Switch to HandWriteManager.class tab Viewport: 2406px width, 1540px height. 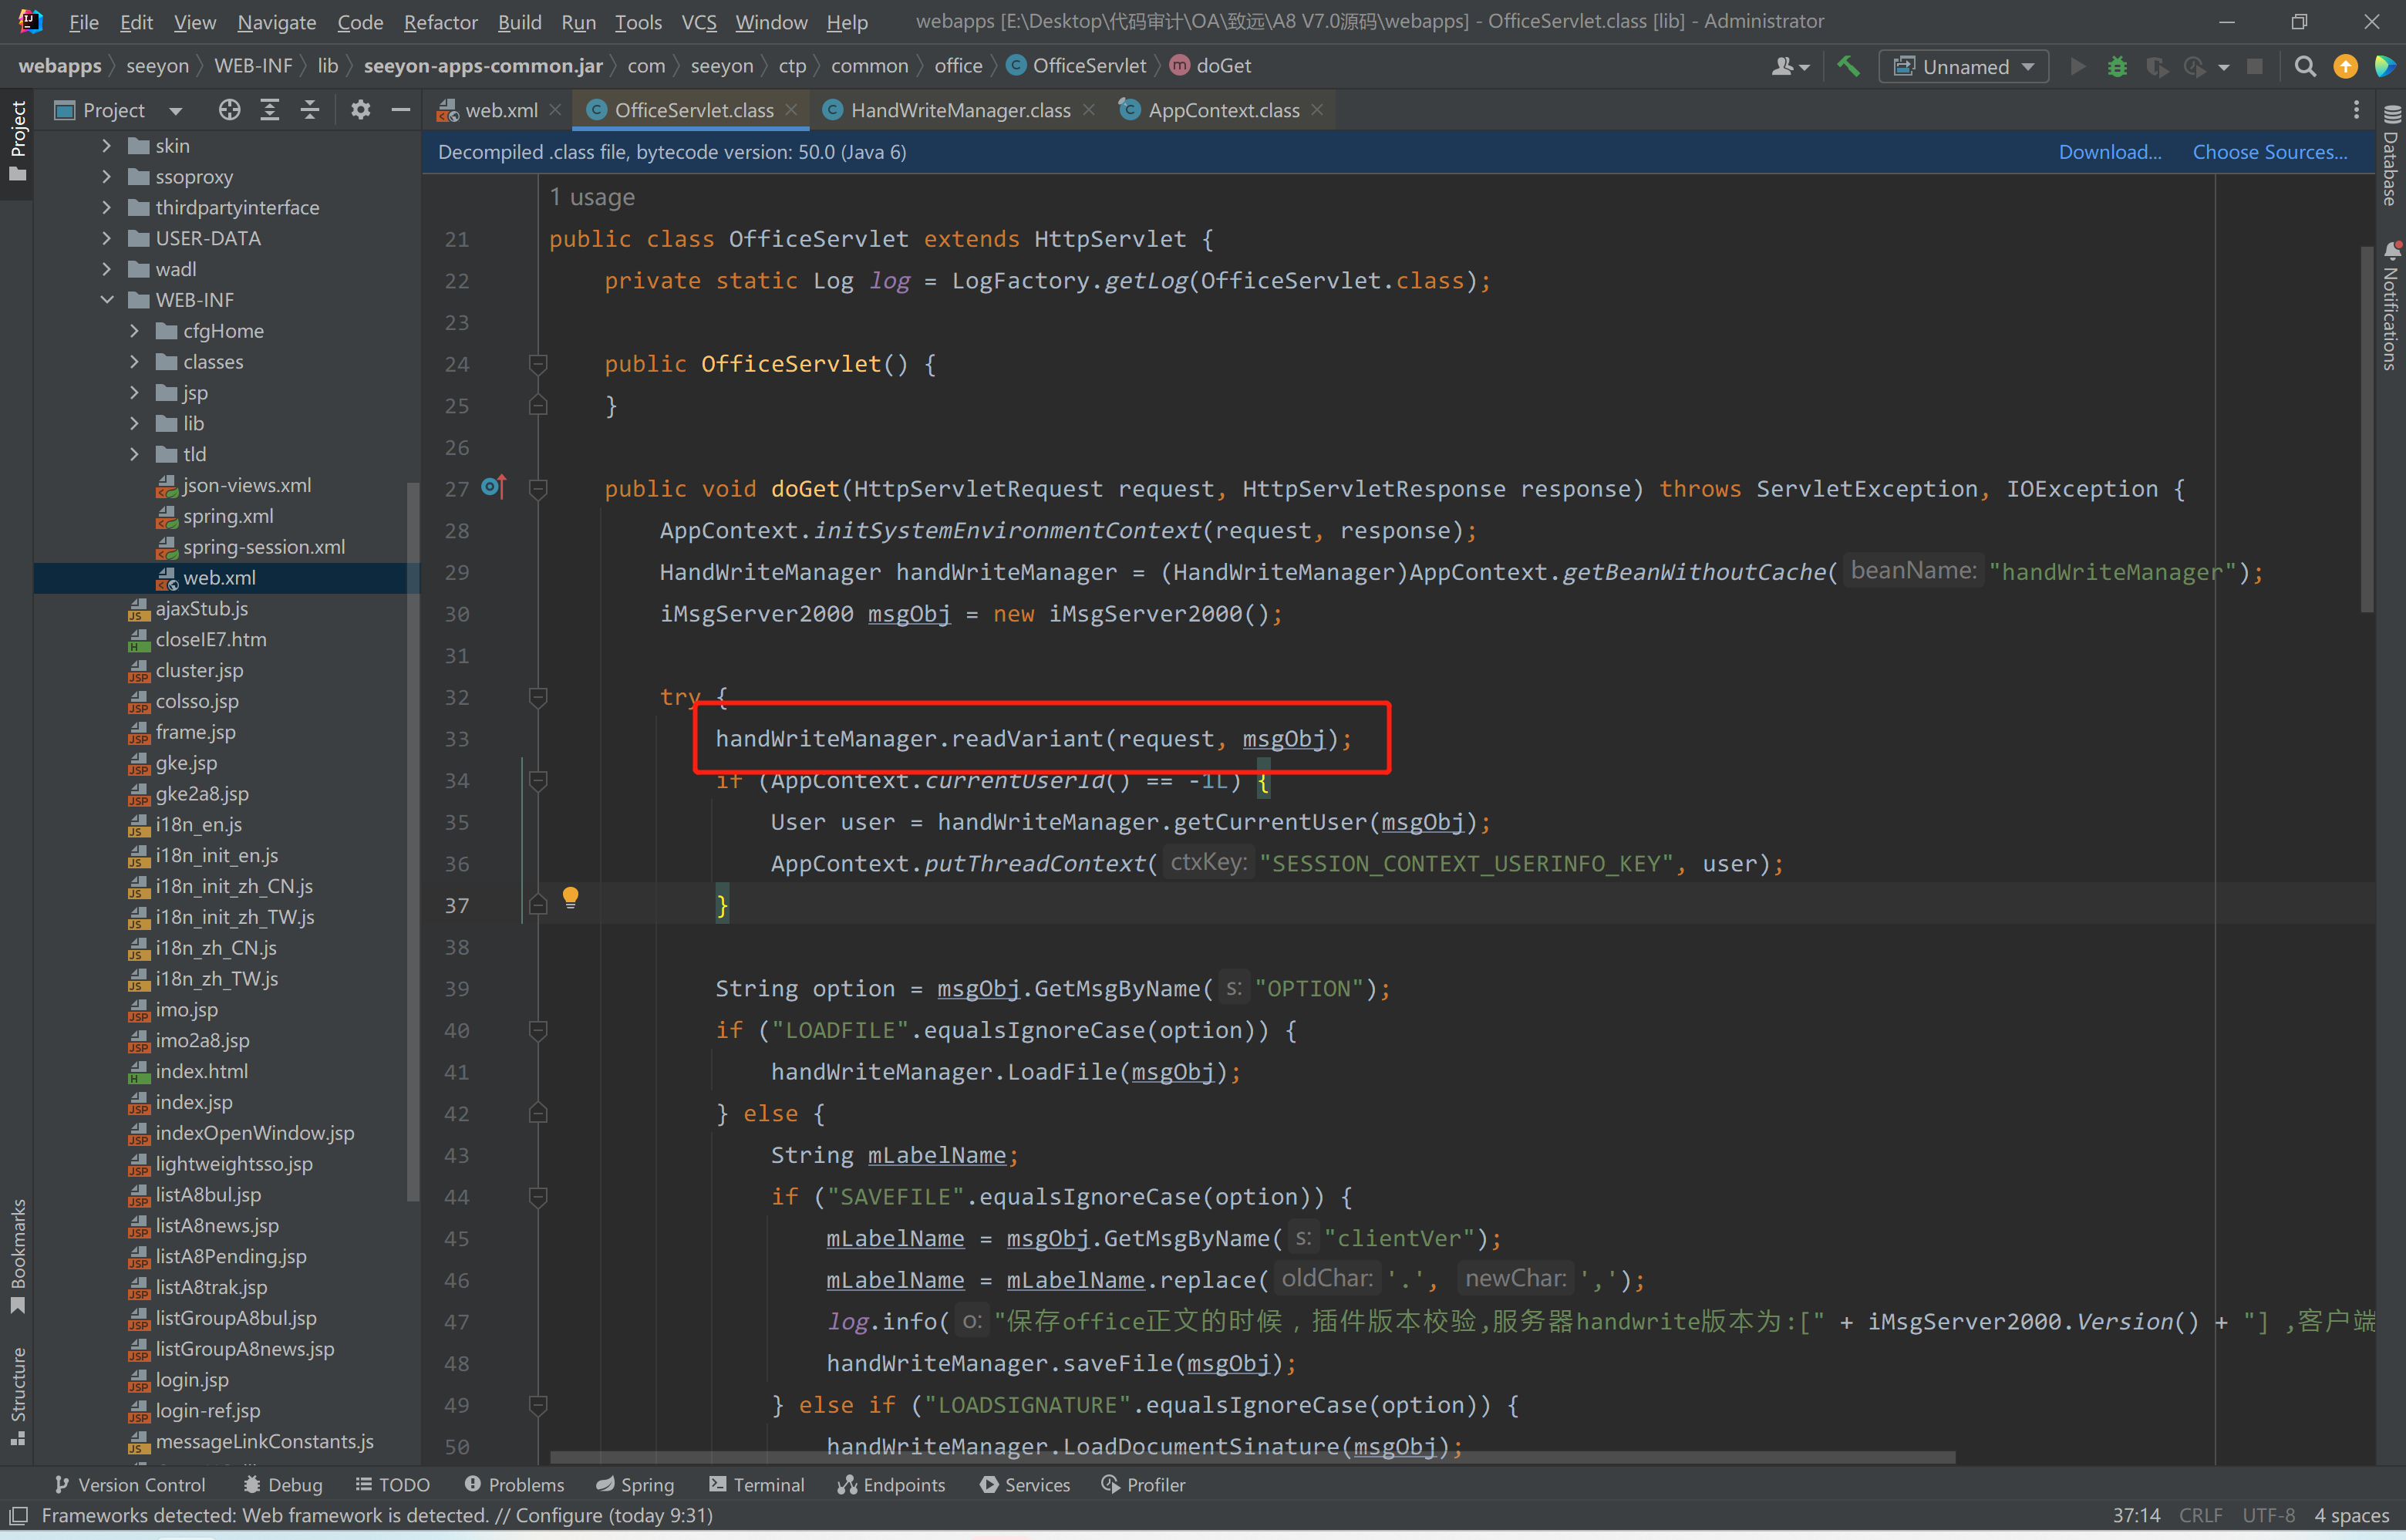(959, 110)
